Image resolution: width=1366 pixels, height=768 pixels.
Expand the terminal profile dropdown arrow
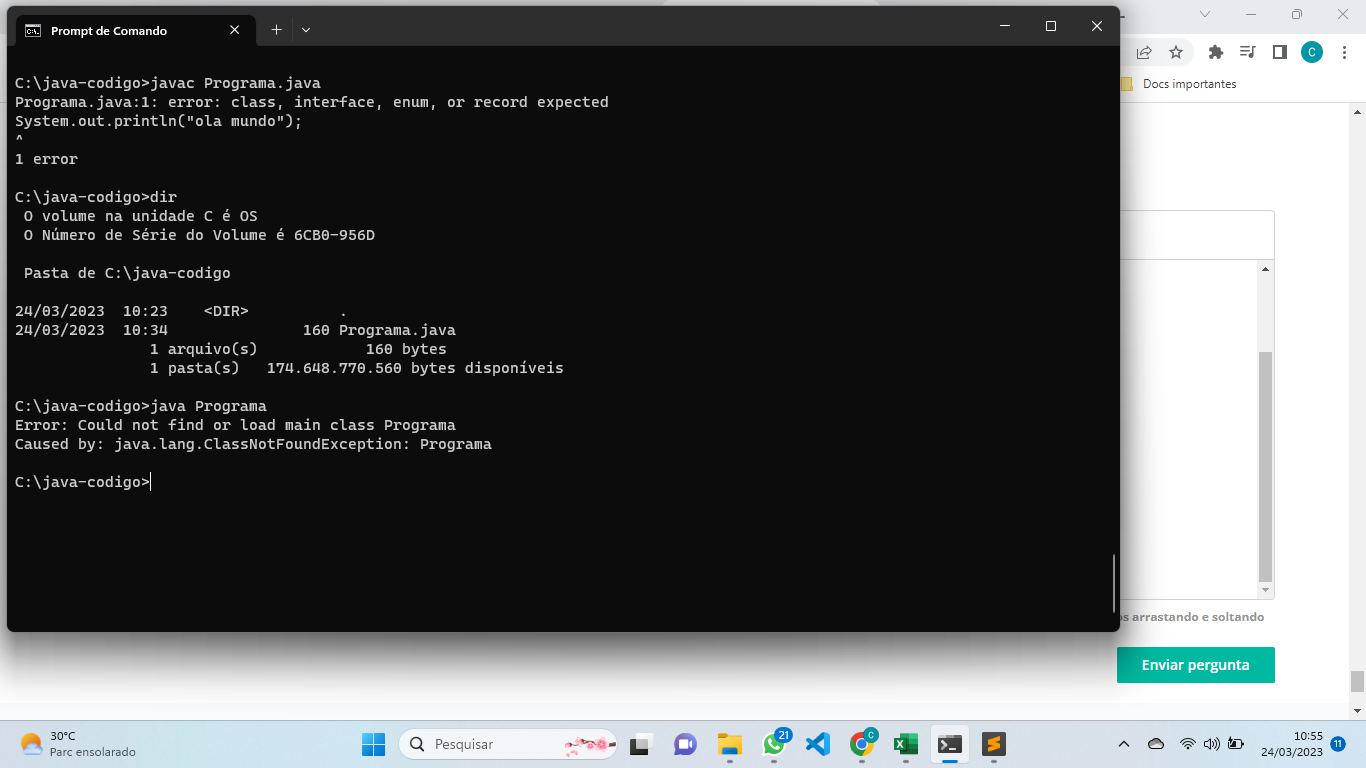coord(306,30)
